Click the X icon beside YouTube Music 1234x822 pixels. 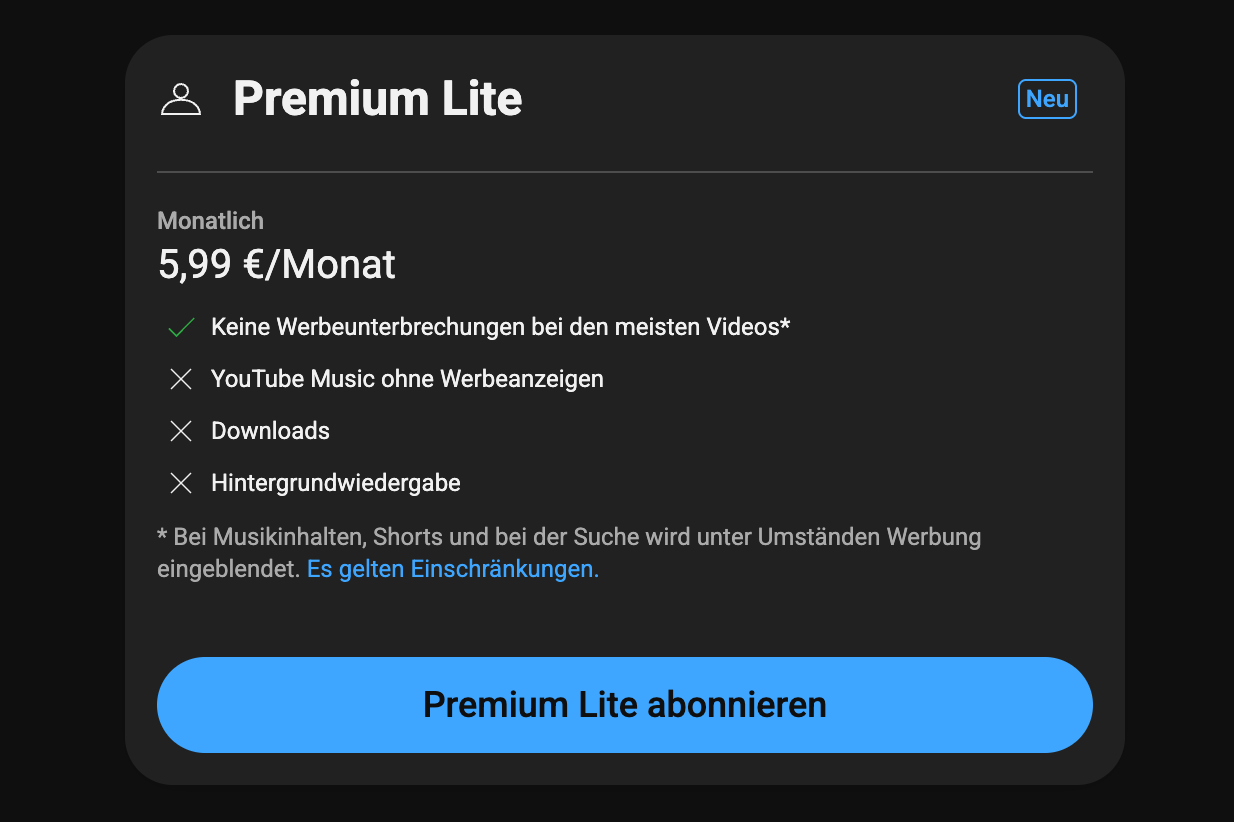(x=181, y=379)
